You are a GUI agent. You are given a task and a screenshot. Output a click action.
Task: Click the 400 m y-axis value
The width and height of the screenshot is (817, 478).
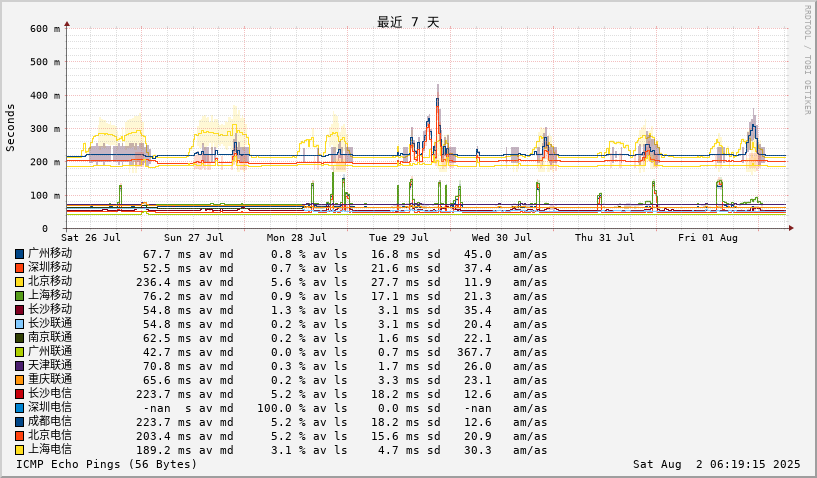pyautogui.click(x=45, y=95)
